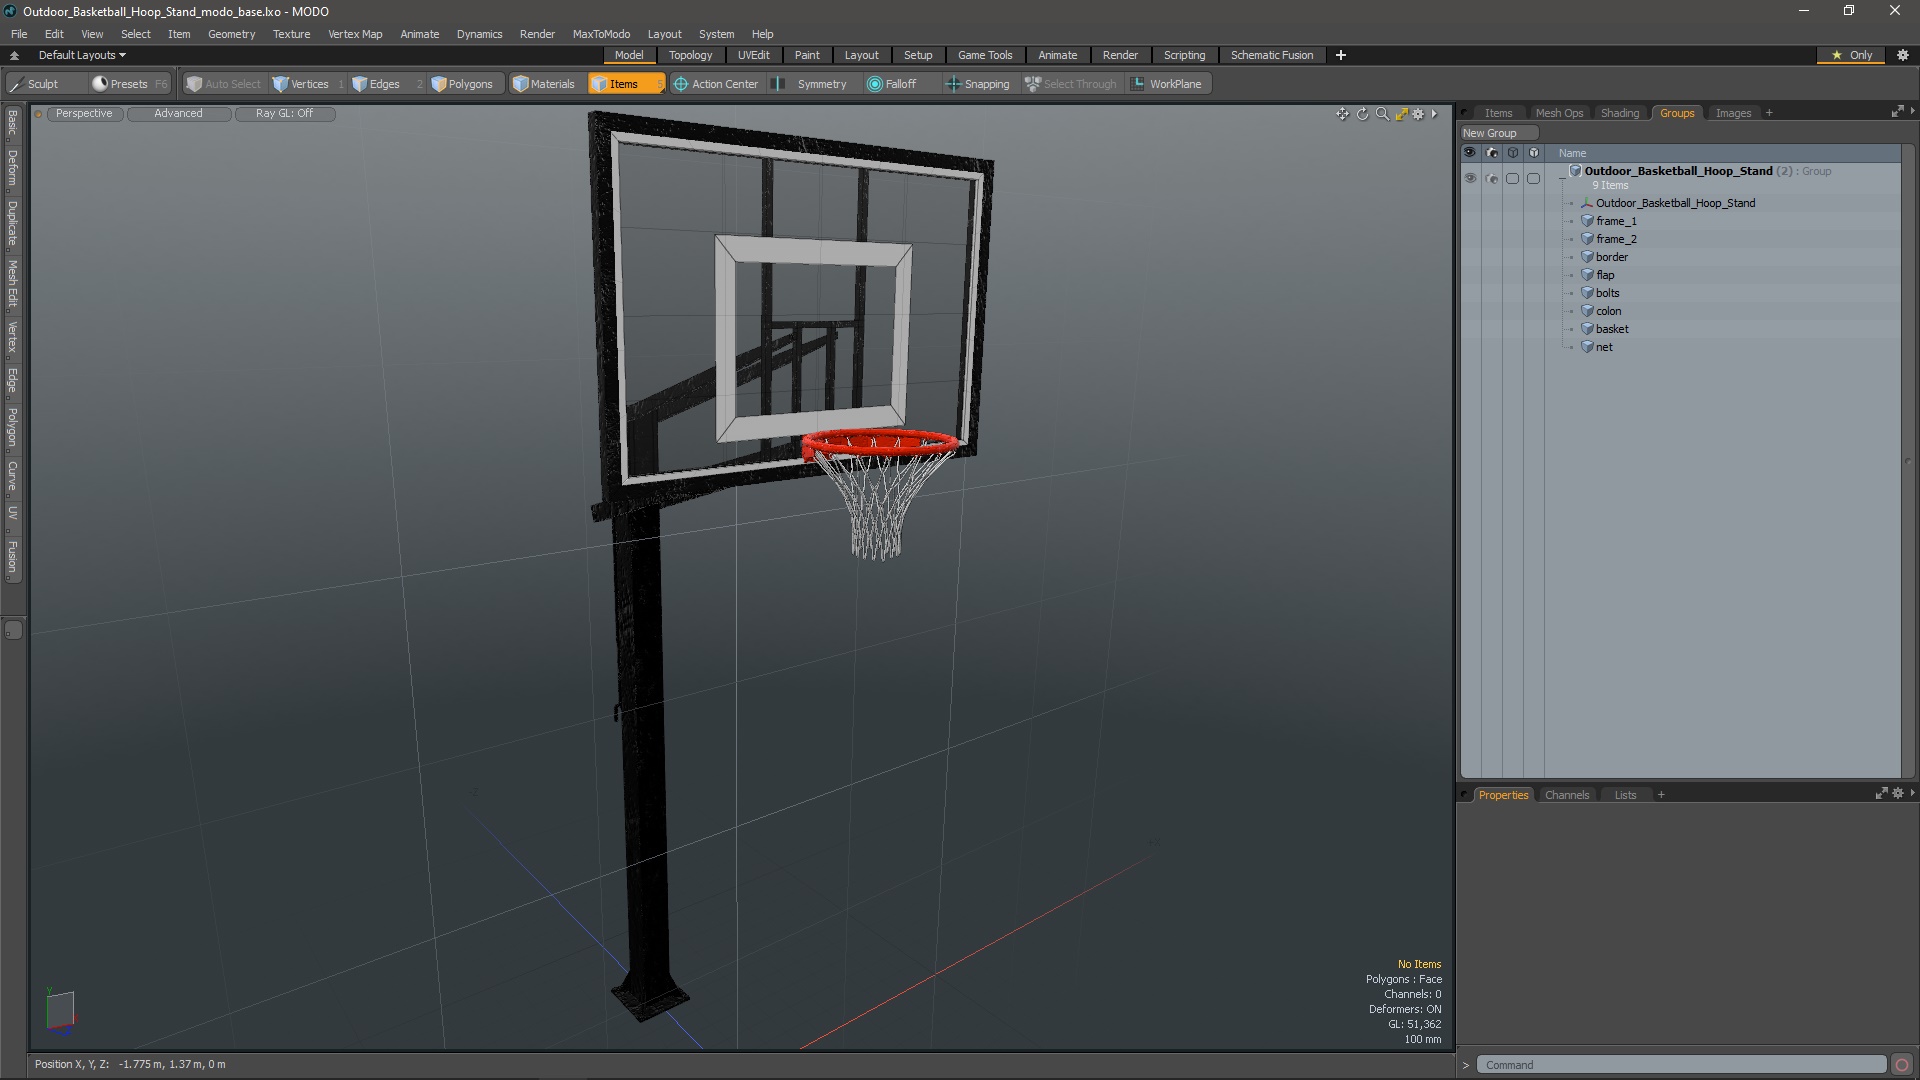Click the viewport axis orientation gizmo

click(60, 1010)
